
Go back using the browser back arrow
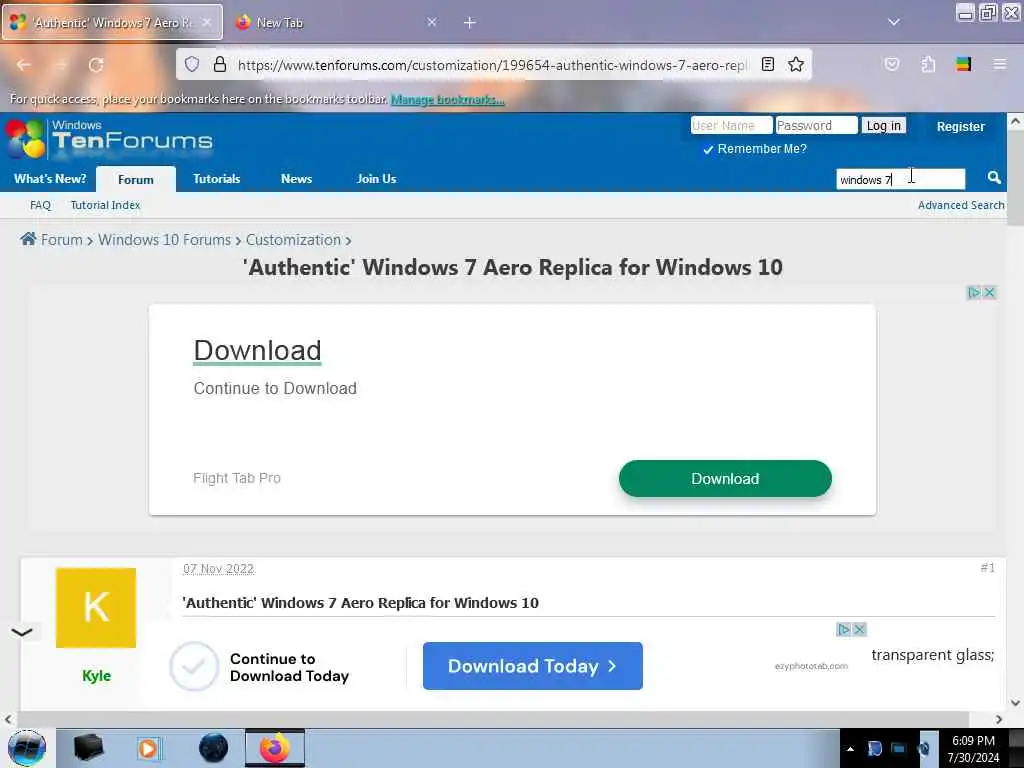click(24, 65)
